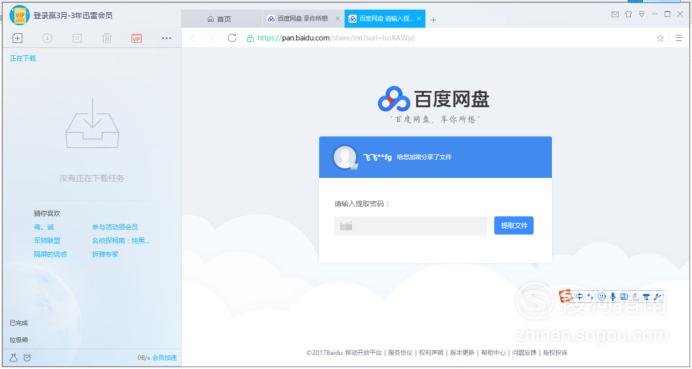The height and width of the screenshot is (369, 692).
Task: Close the active 百度网盘 tab
Action: click(x=419, y=19)
